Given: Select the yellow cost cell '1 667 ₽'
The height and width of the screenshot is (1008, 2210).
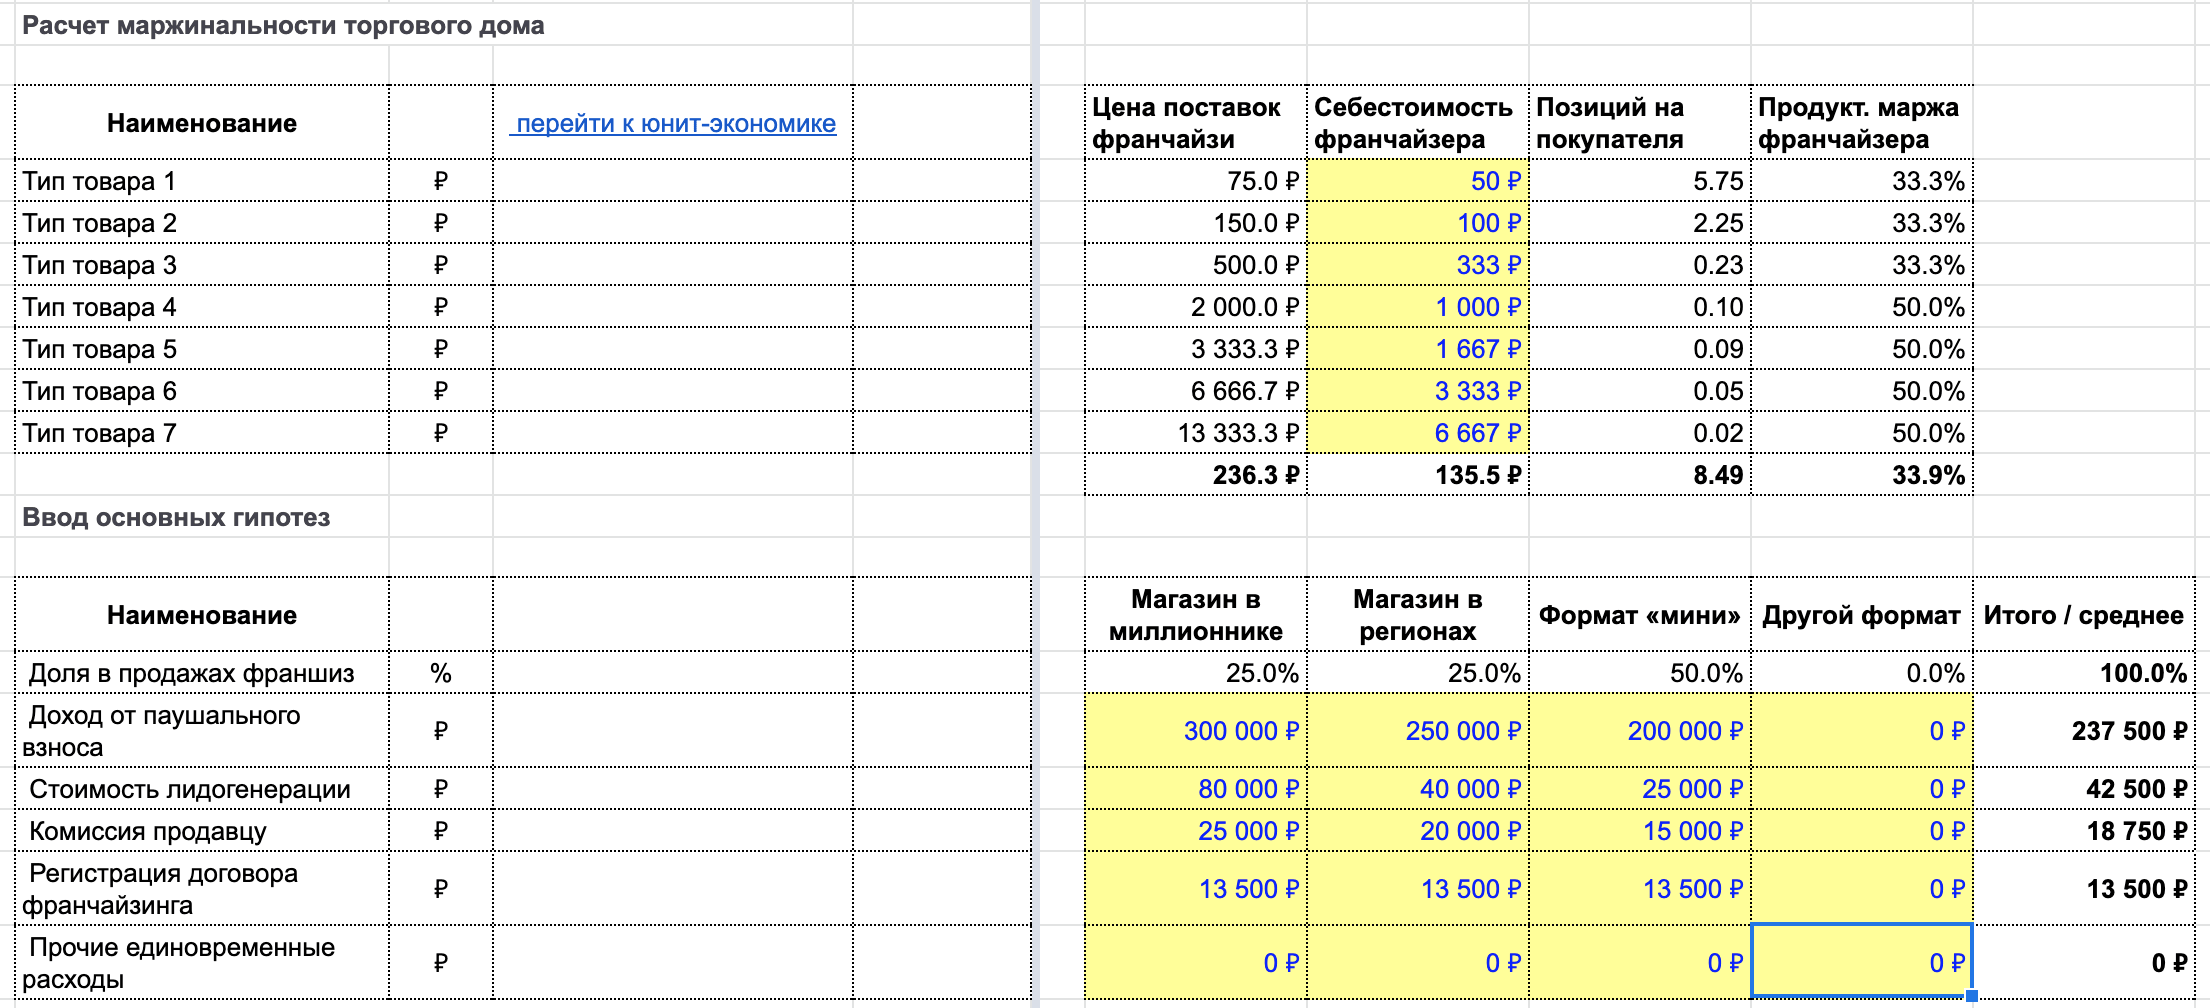Looking at the screenshot, I should 1418,349.
